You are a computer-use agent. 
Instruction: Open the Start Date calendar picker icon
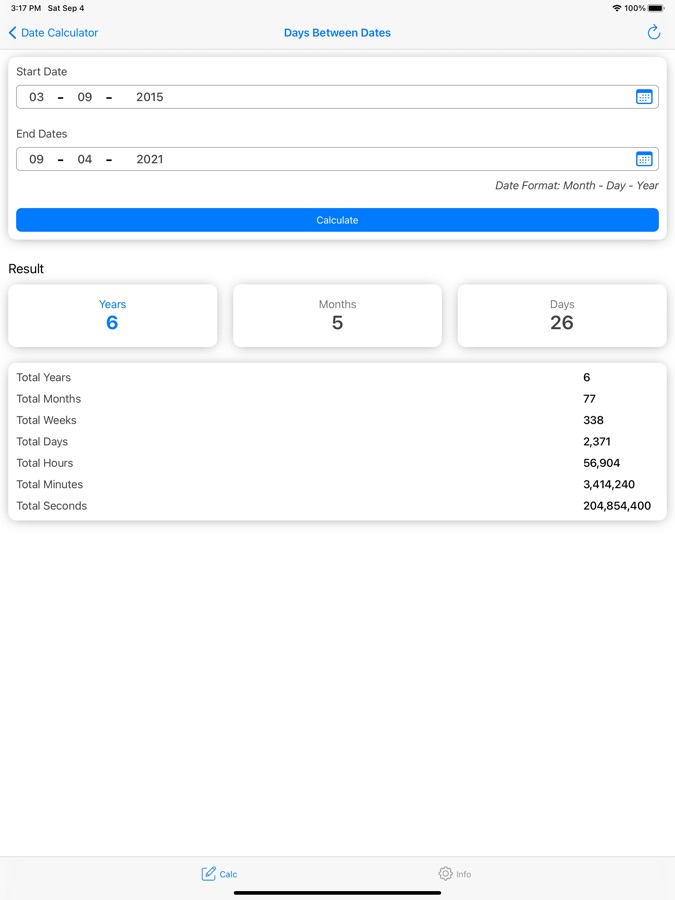pos(644,97)
